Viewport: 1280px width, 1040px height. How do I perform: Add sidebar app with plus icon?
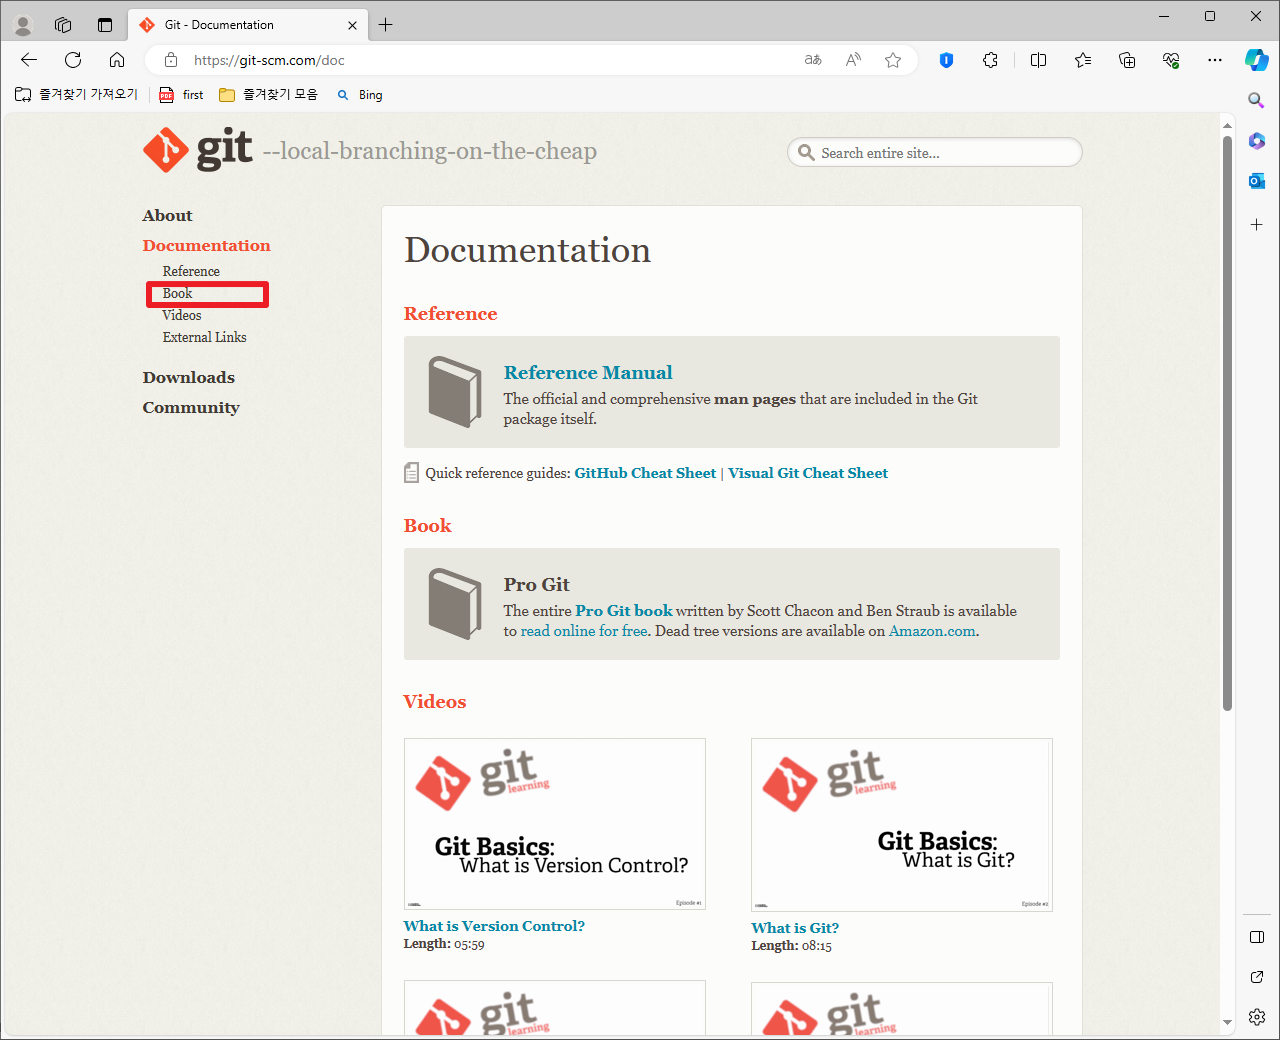pyautogui.click(x=1257, y=225)
